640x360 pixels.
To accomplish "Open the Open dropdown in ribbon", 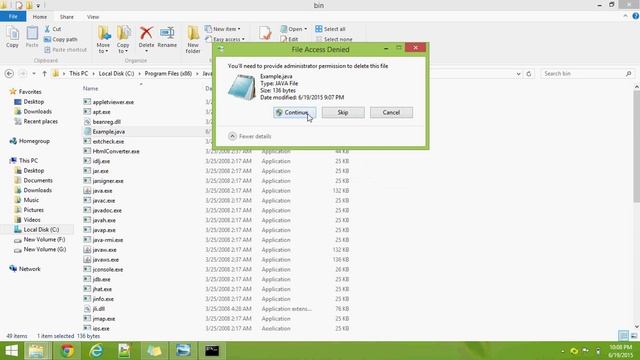I will tap(294, 29).
